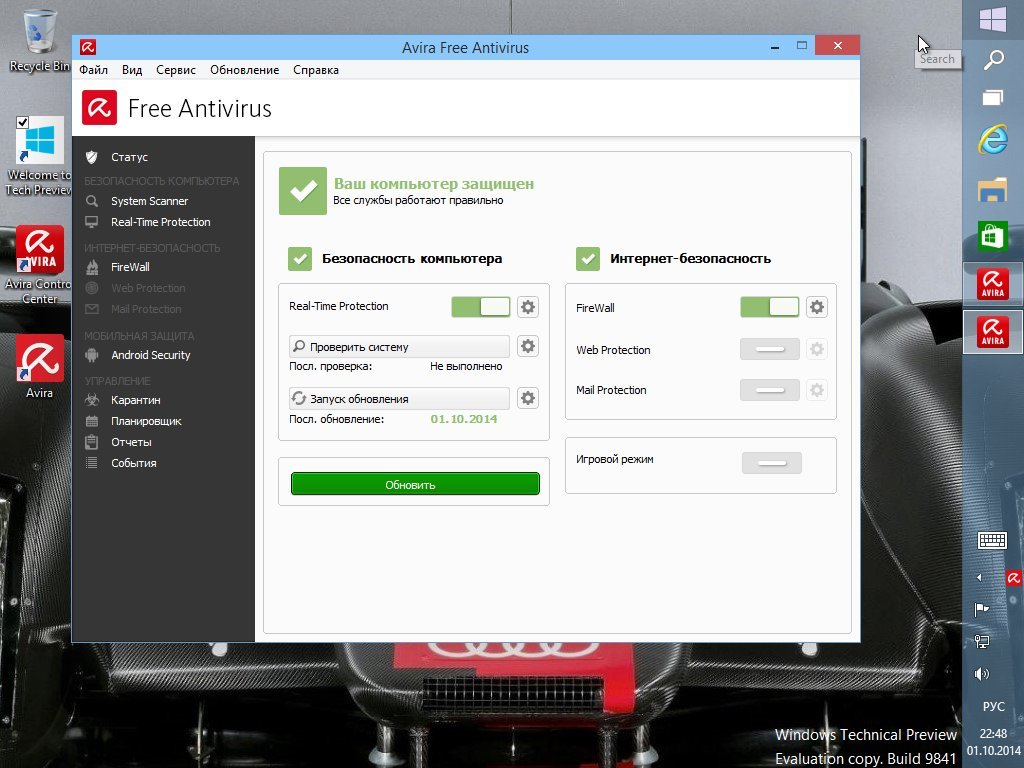This screenshot has height=768, width=1024.
Task: Open taskbar Search magnifier
Action: tap(993, 59)
